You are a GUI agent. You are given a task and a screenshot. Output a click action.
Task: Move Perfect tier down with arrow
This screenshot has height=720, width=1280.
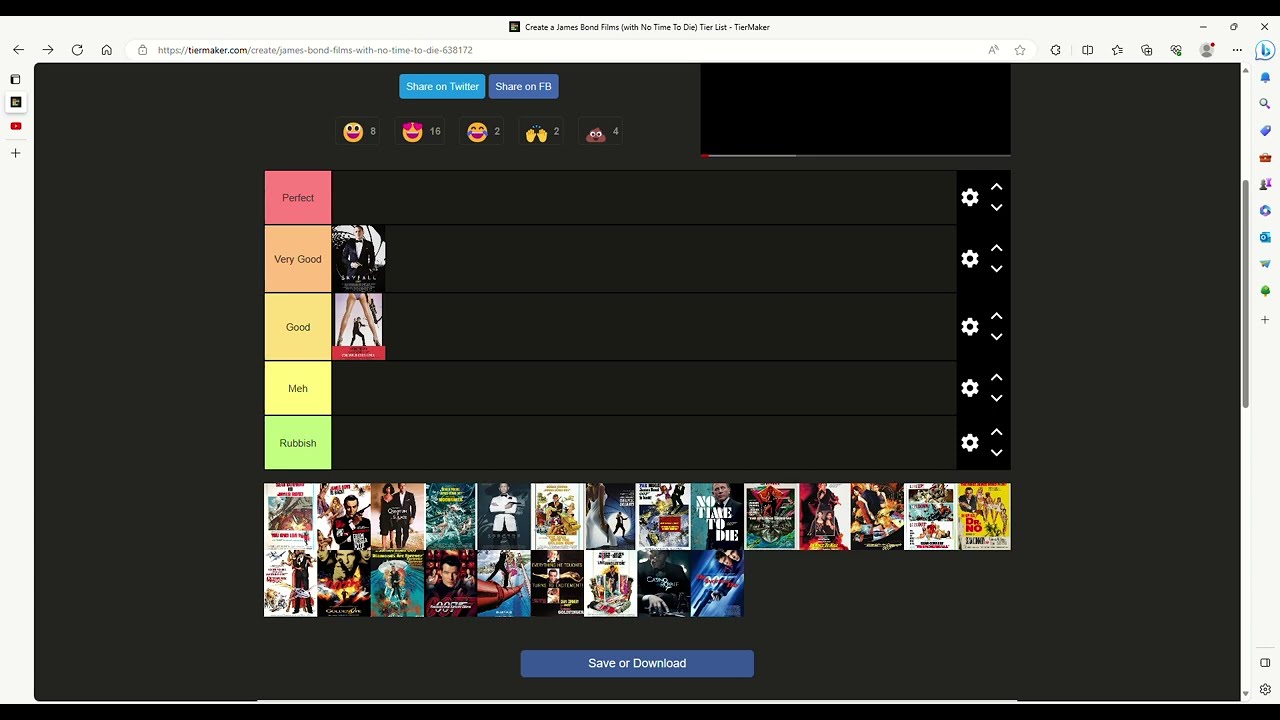tap(996, 208)
